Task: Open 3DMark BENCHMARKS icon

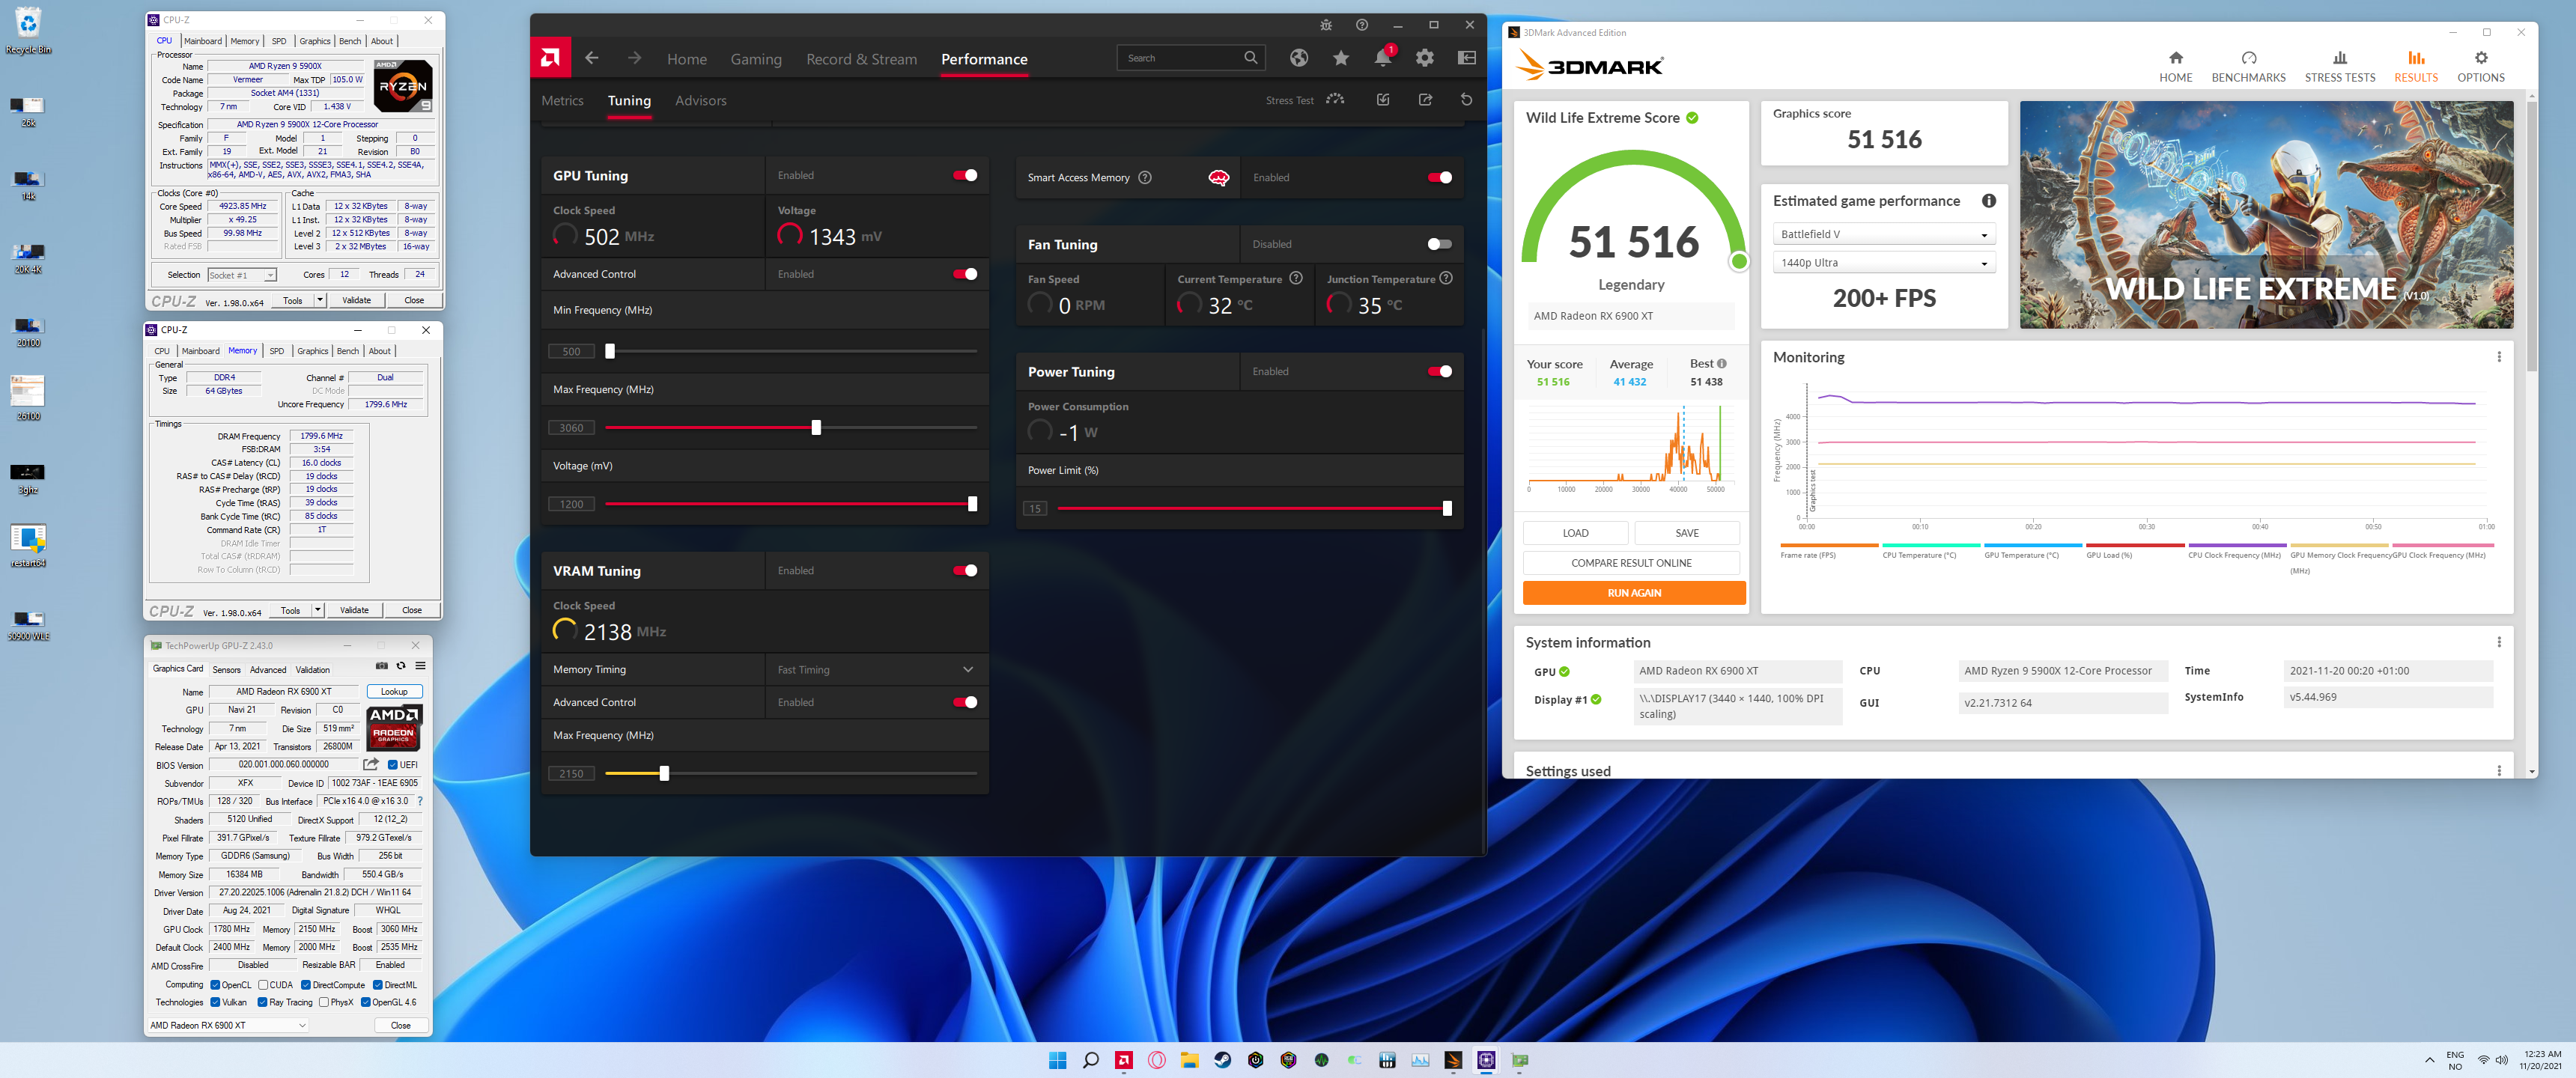Action: (2248, 66)
